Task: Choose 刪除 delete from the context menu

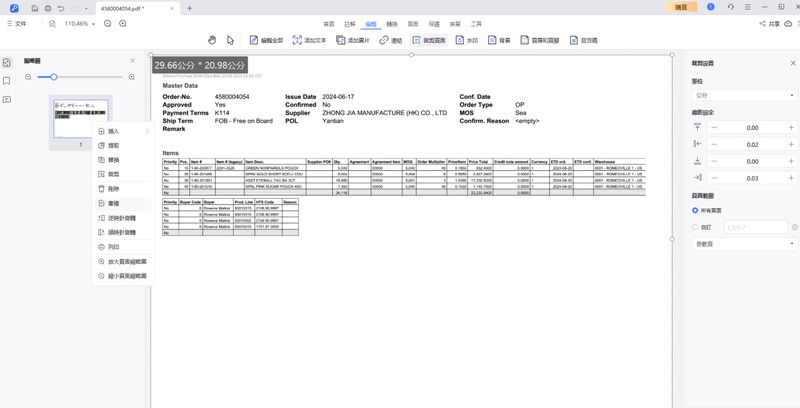Action: click(x=114, y=189)
